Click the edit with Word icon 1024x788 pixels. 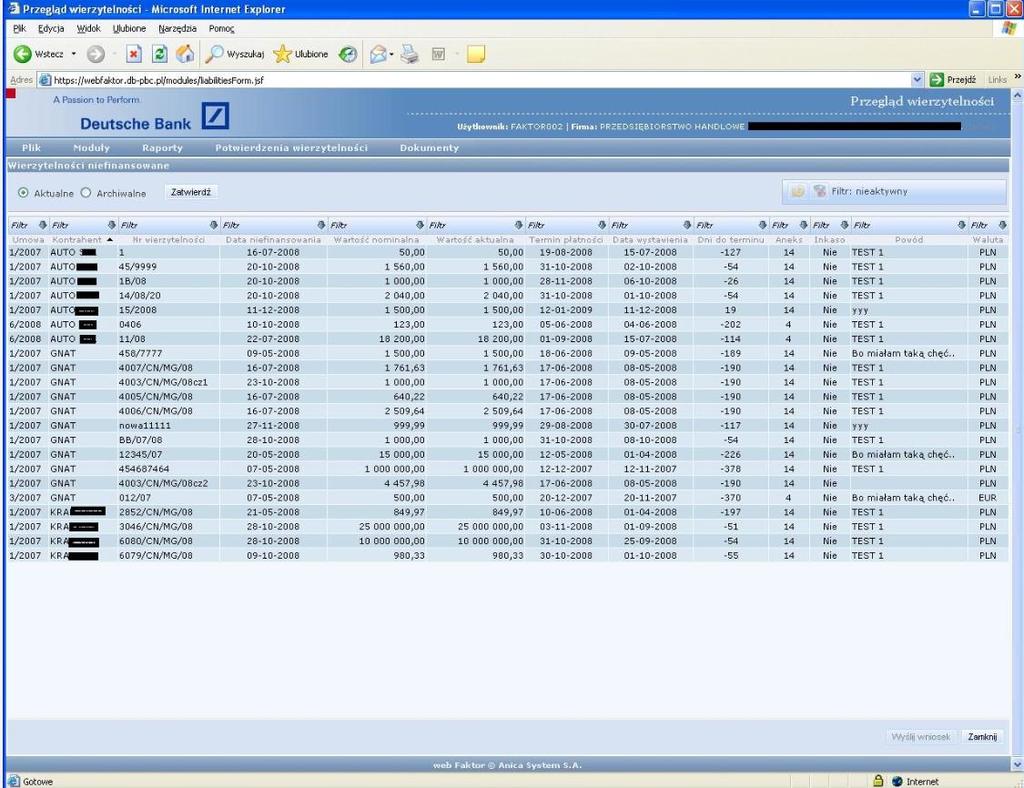[x=438, y=54]
